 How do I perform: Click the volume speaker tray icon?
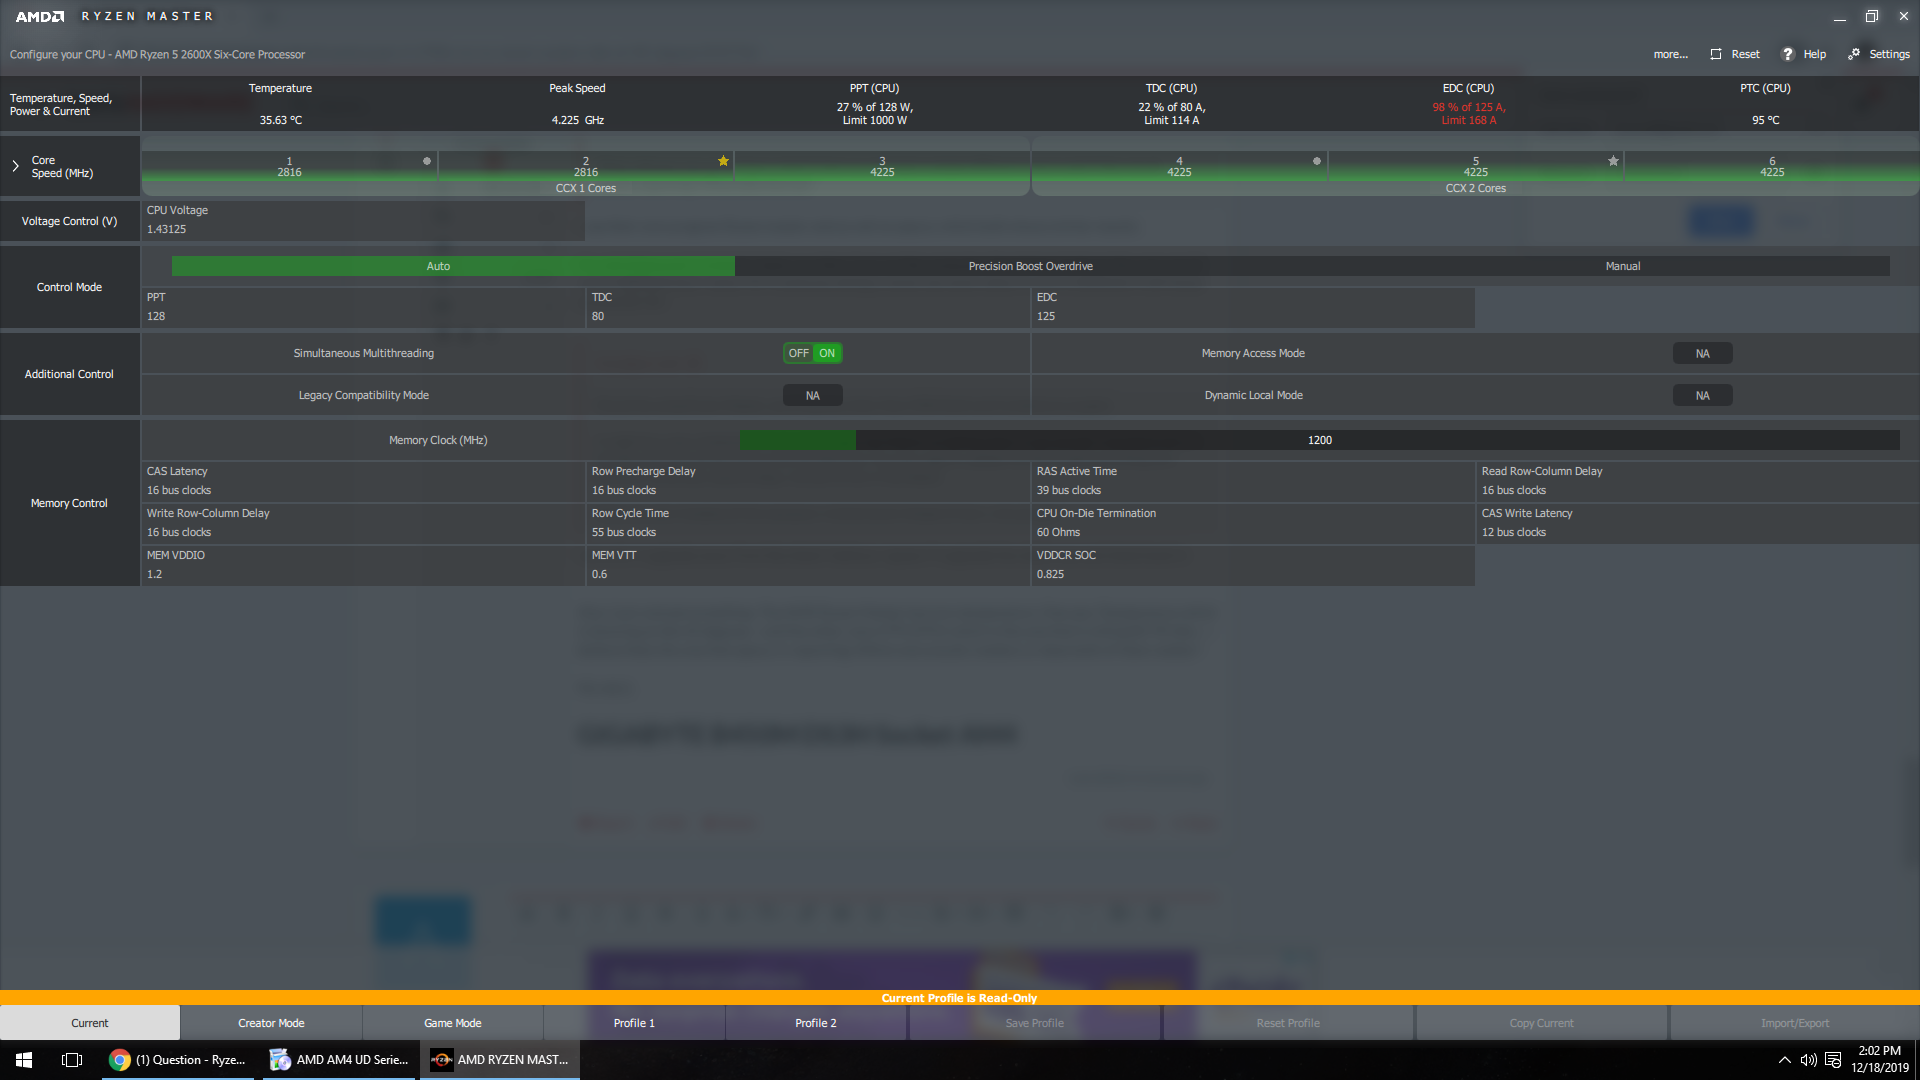tap(1808, 1060)
